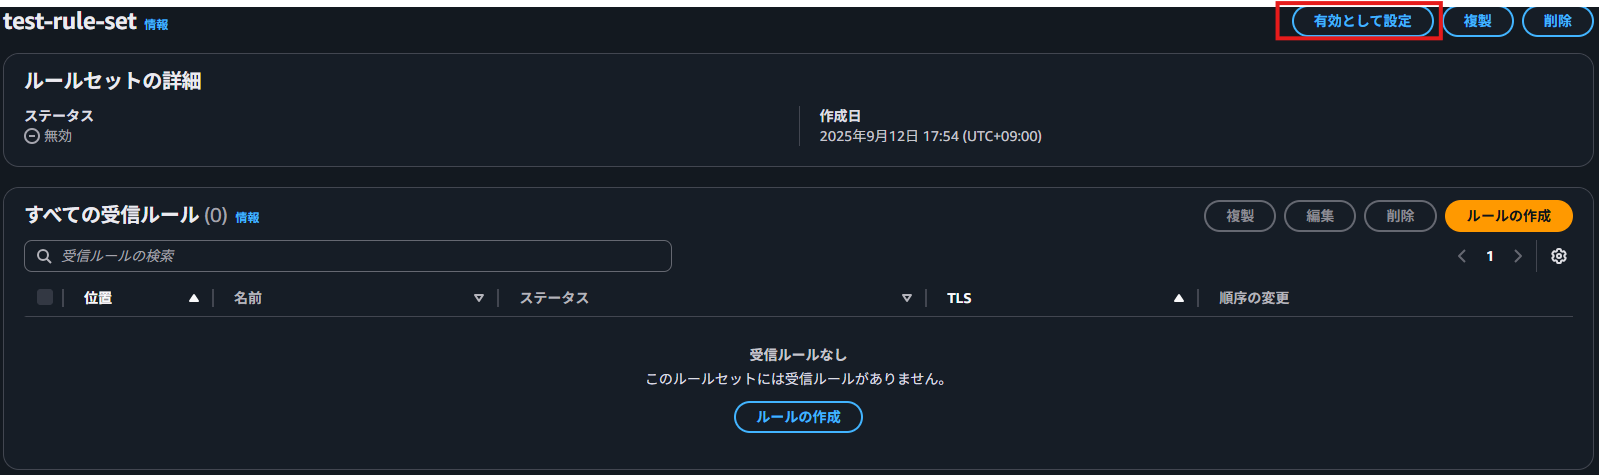The height and width of the screenshot is (475, 1599).
Task: Focus the 受信ルールの検索 search field
Action: [360, 256]
